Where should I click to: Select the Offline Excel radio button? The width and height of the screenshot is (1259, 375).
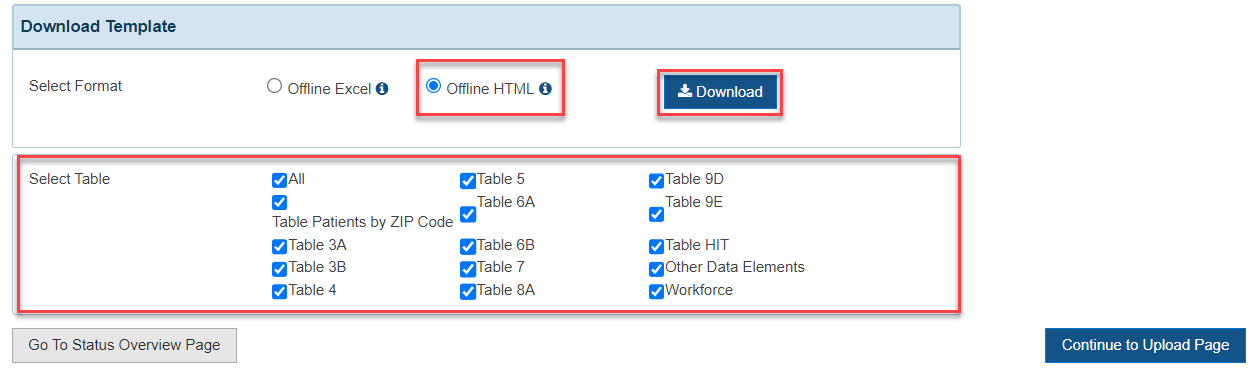point(274,87)
